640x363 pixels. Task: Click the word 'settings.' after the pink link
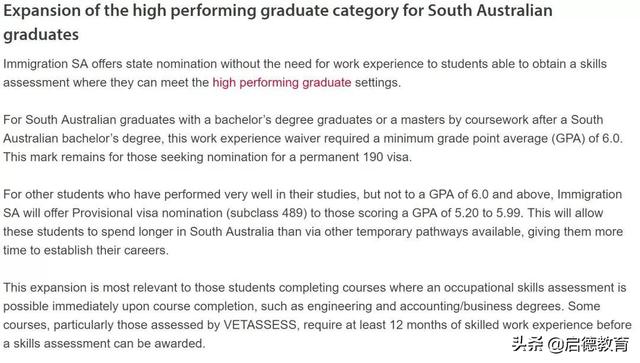tap(378, 83)
